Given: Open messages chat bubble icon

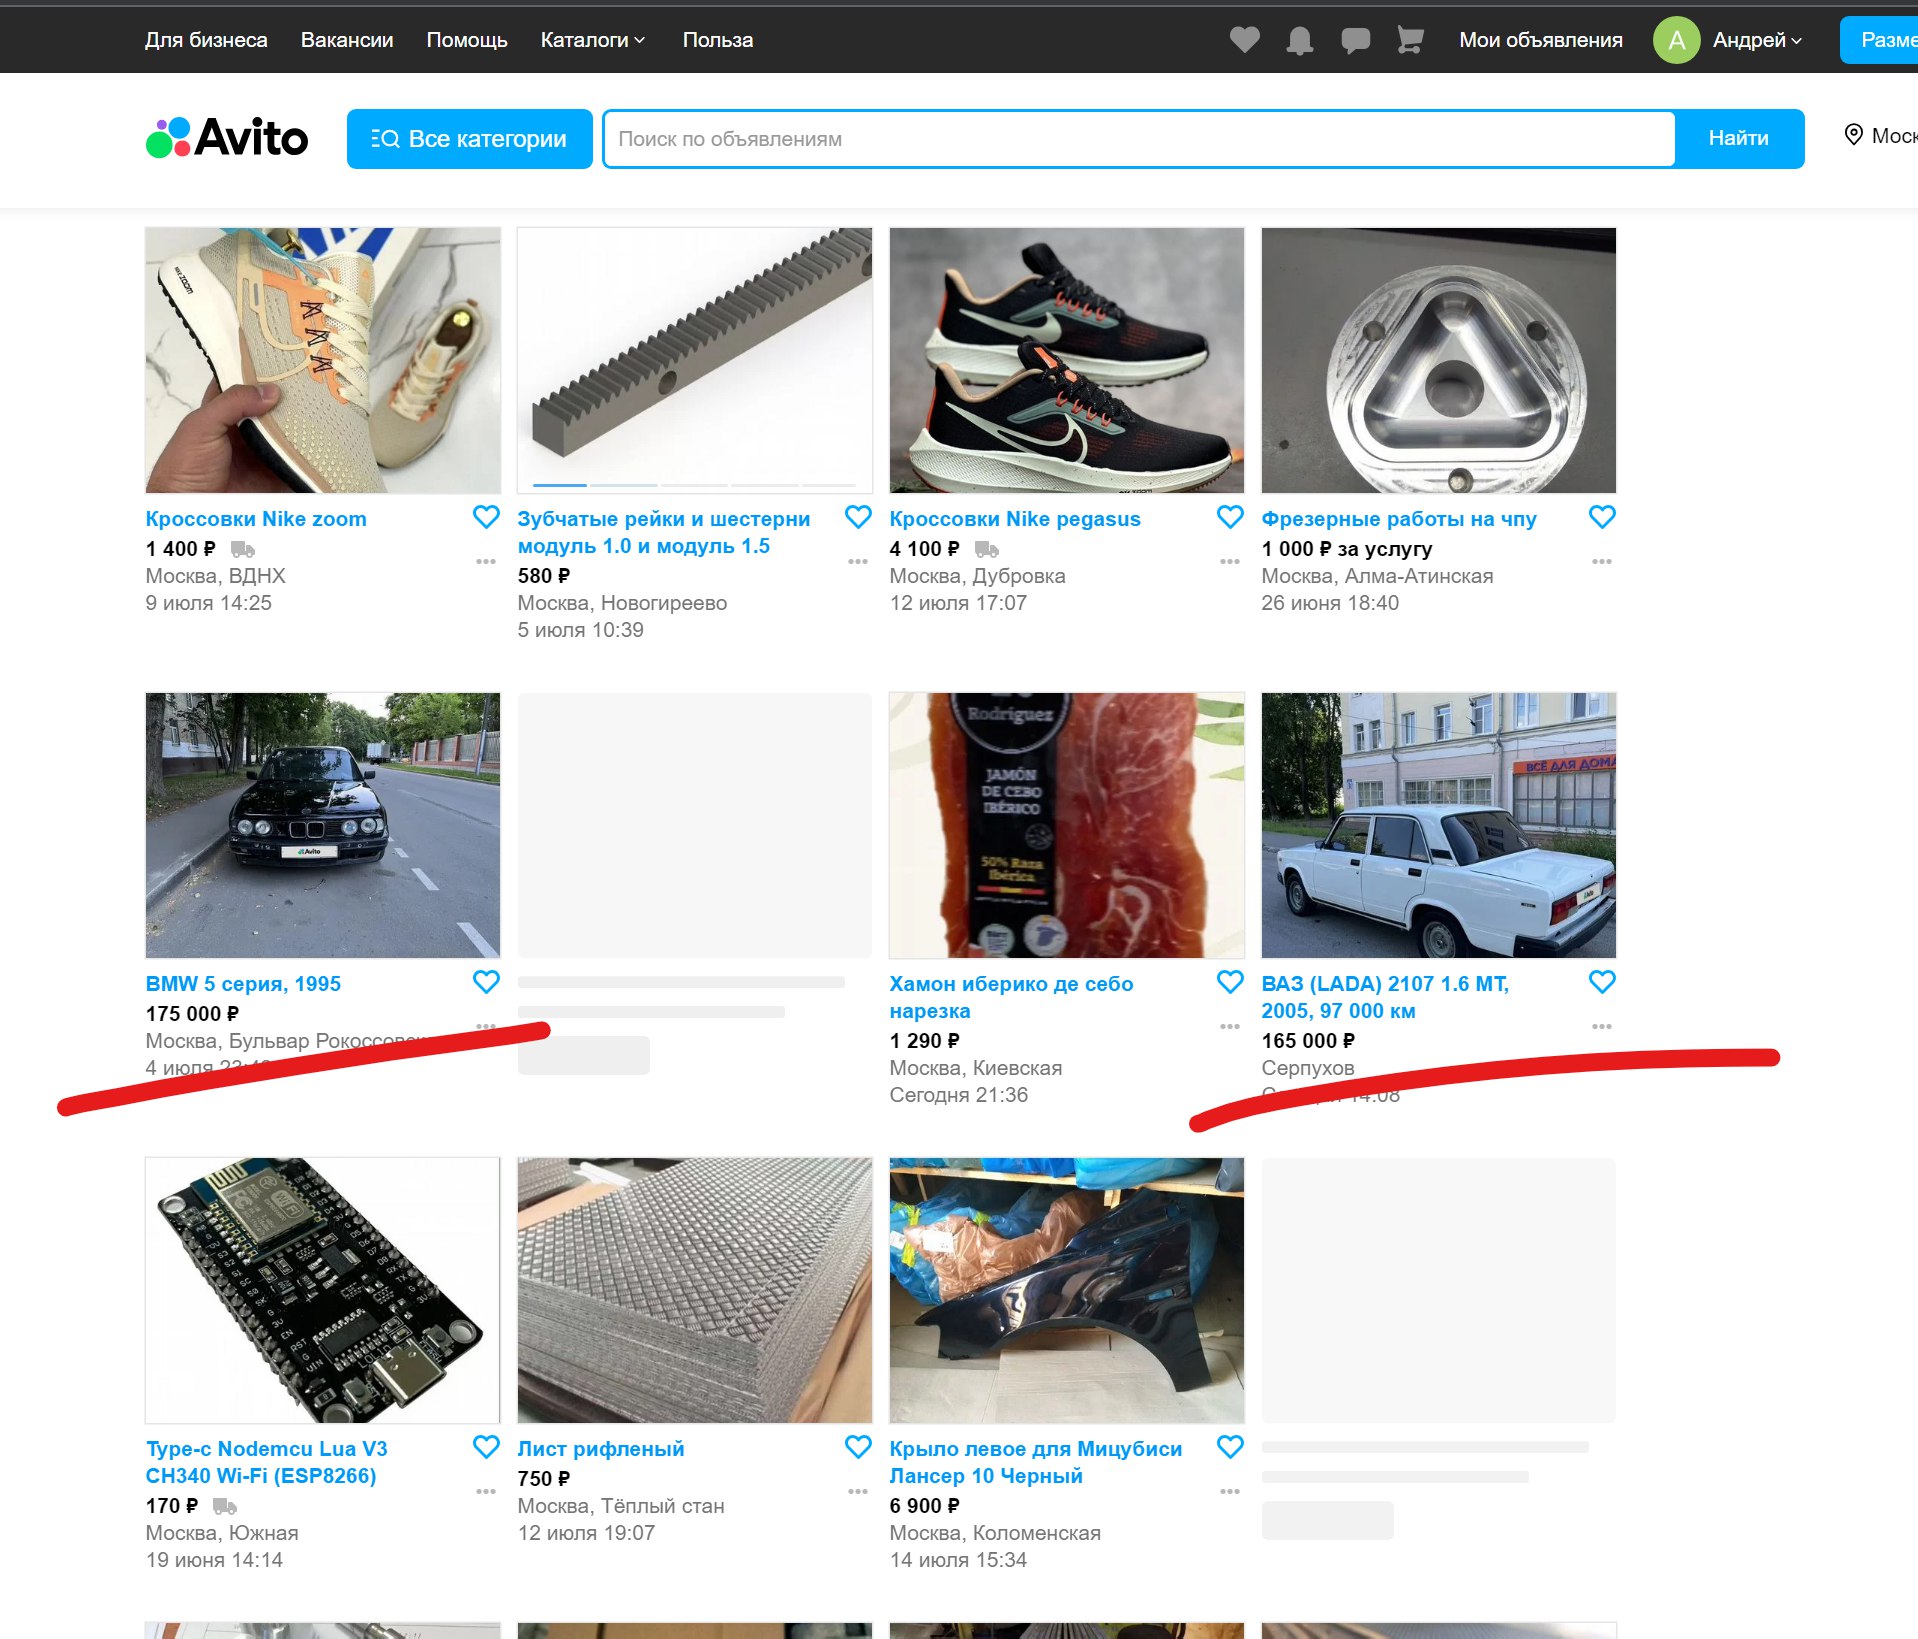Looking at the screenshot, I should pyautogui.click(x=1355, y=40).
